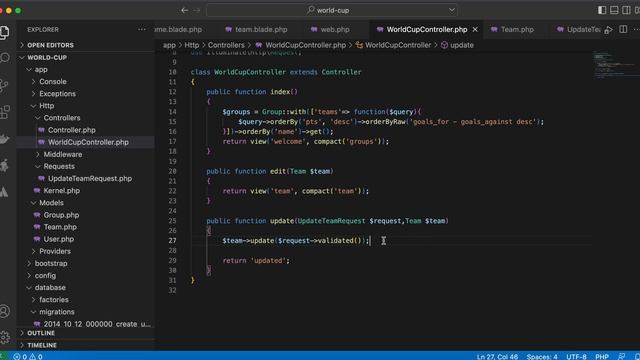
Task: Open the Accounts menu icon
Action: tap(4, 311)
